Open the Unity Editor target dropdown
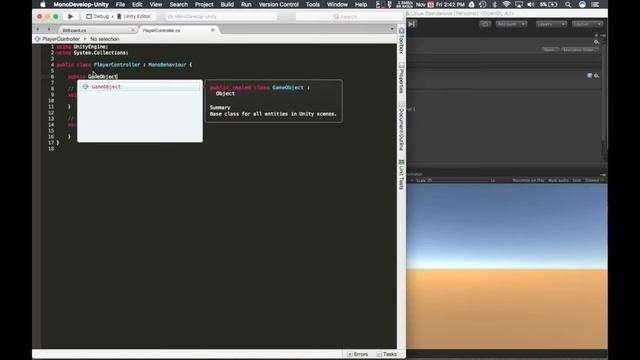640x360 pixels. pyautogui.click(x=134, y=16)
